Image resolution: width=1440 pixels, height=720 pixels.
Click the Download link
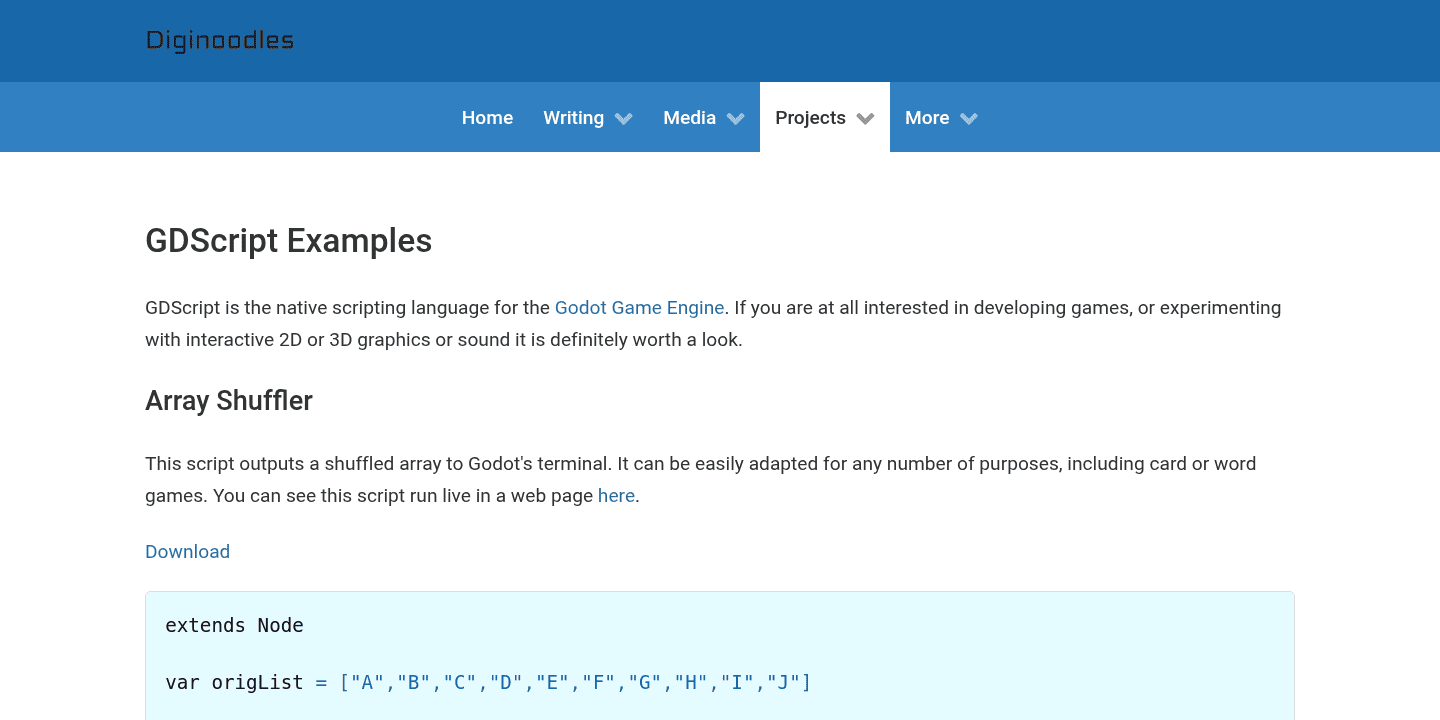pos(187,552)
